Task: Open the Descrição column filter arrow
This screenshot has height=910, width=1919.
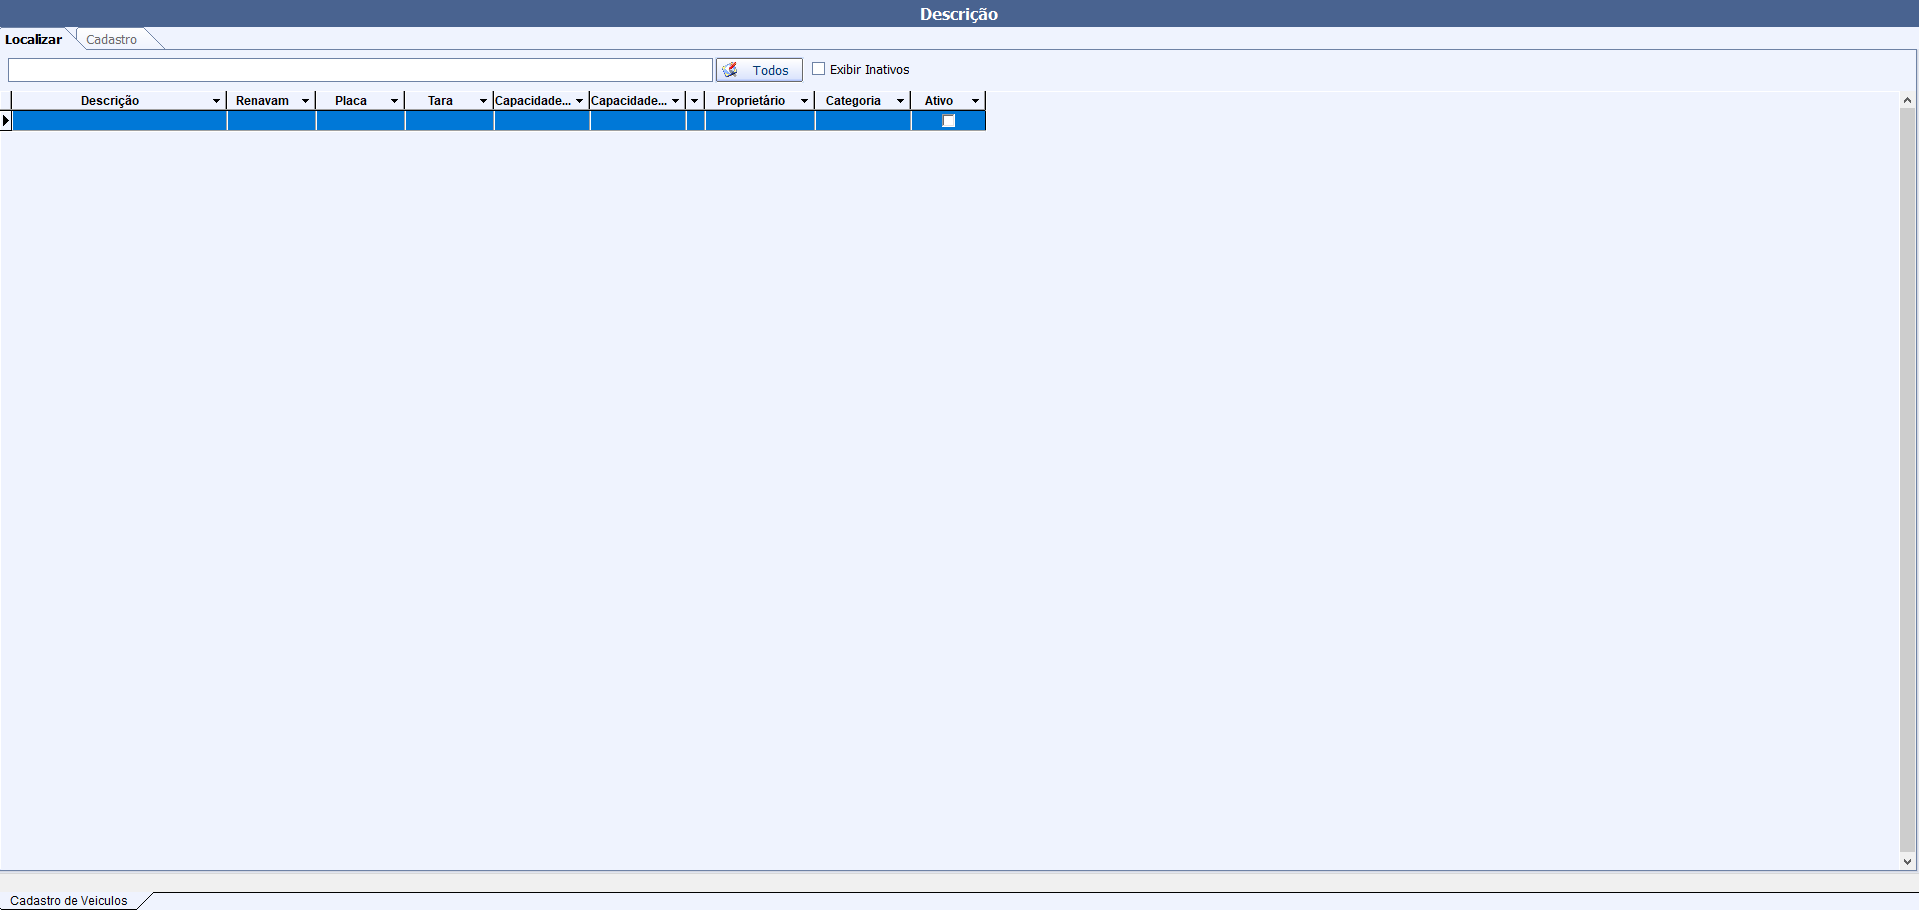Action: 216,101
